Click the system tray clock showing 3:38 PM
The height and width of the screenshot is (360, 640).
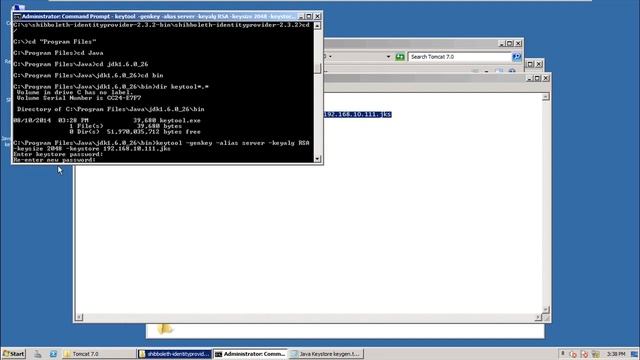[616, 354]
